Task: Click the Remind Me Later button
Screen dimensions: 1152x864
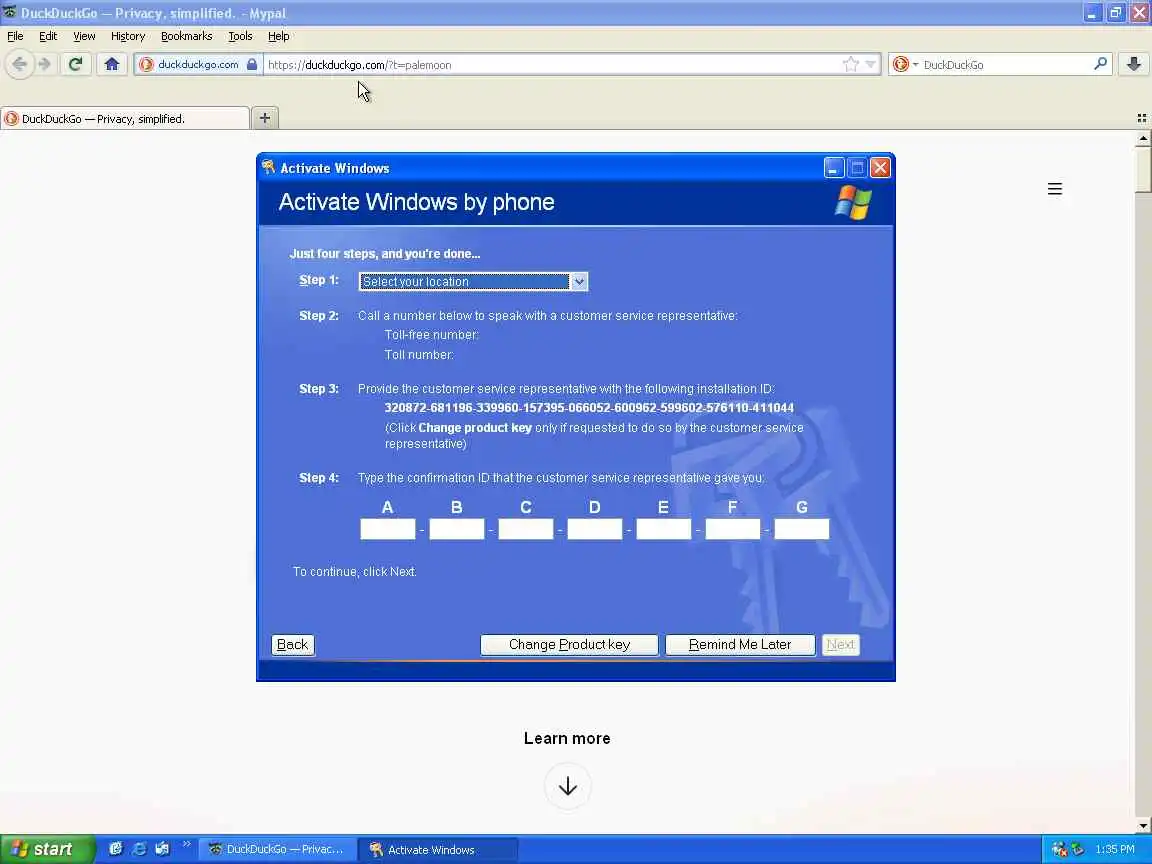Action: click(x=740, y=644)
